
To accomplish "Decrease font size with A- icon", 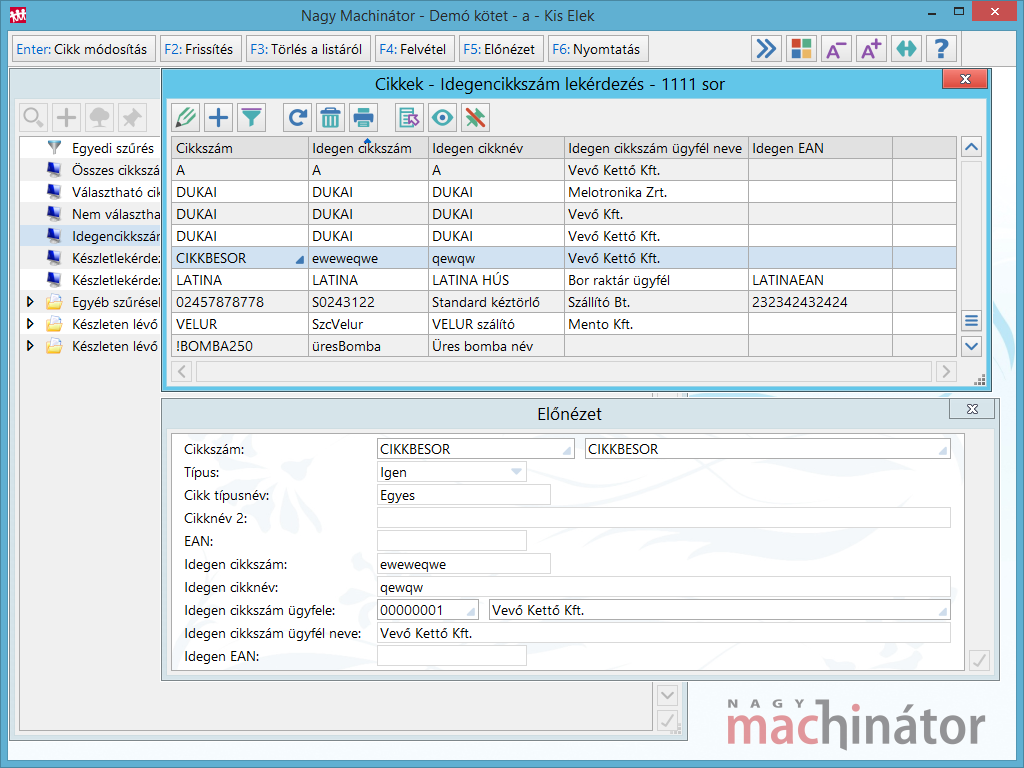I will click(836, 49).
